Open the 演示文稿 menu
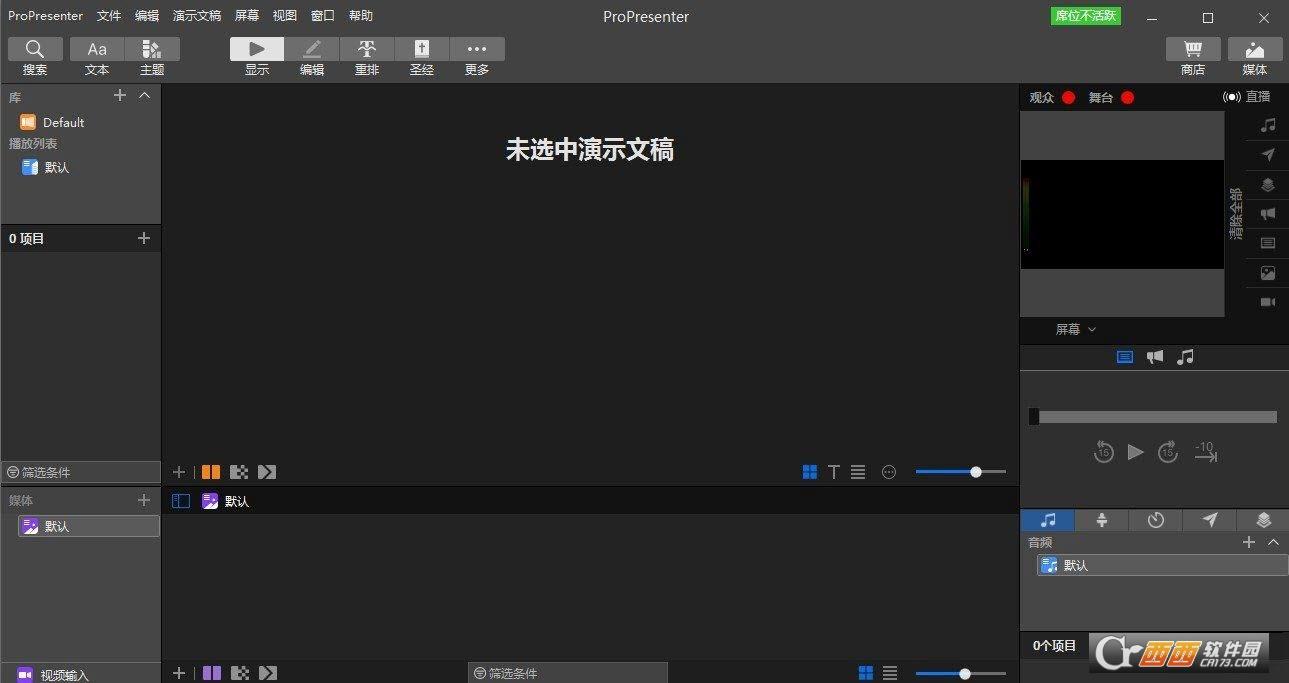The image size is (1289, 683). tap(197, 16)
